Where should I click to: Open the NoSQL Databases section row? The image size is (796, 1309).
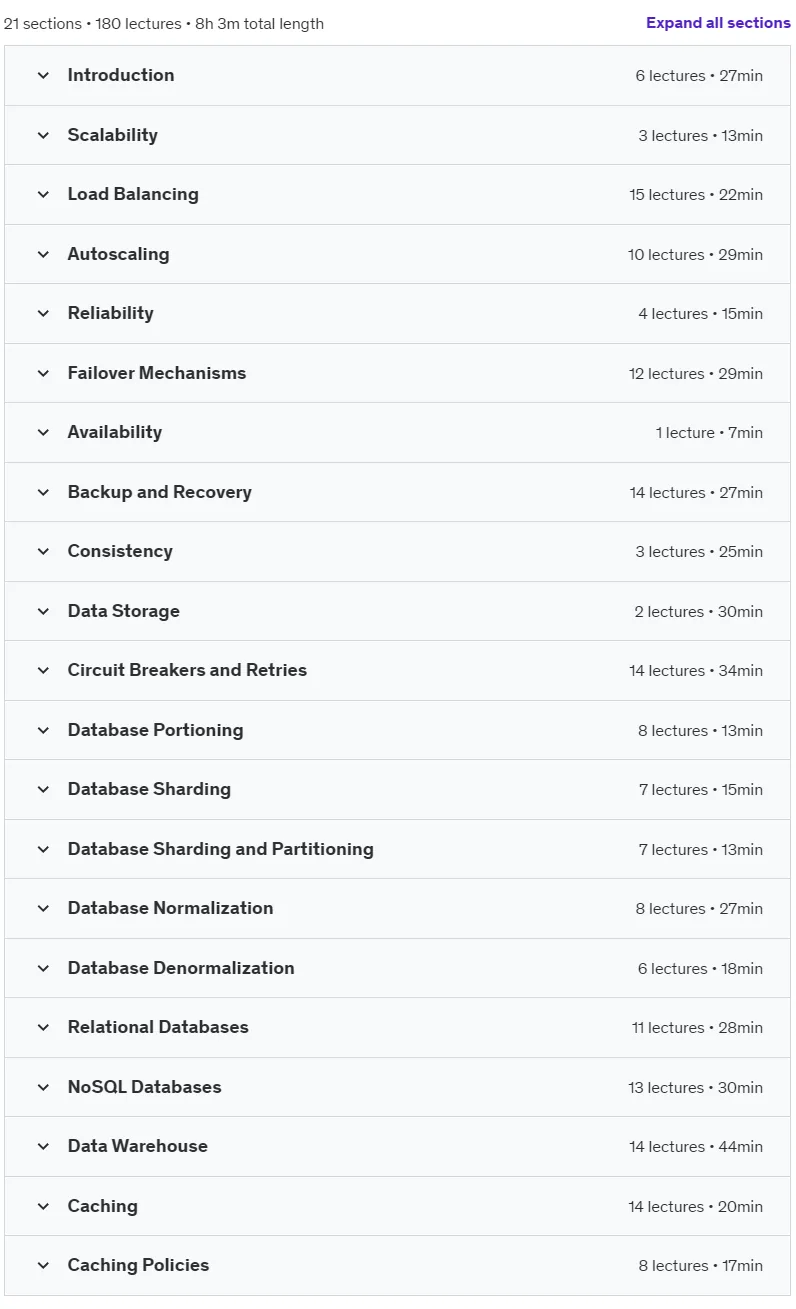point(397,1087)
